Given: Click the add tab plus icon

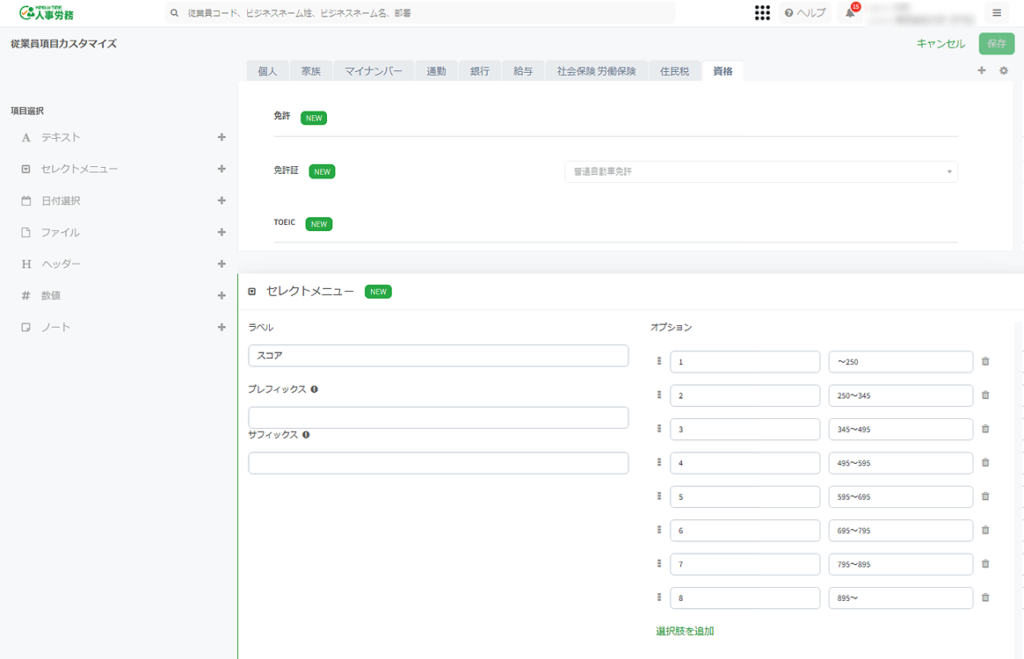Looking at the screenshot, I should coord(981,71).
